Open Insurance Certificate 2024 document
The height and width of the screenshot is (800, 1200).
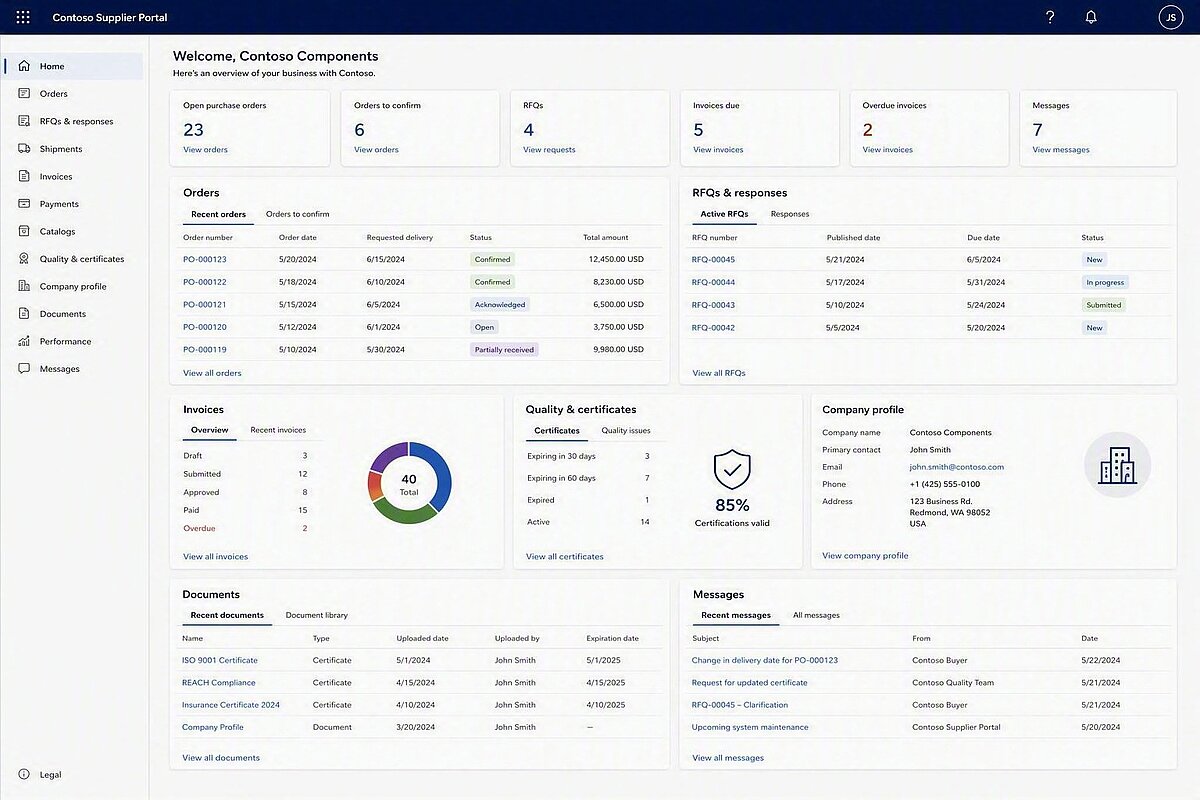coord(231,705)
